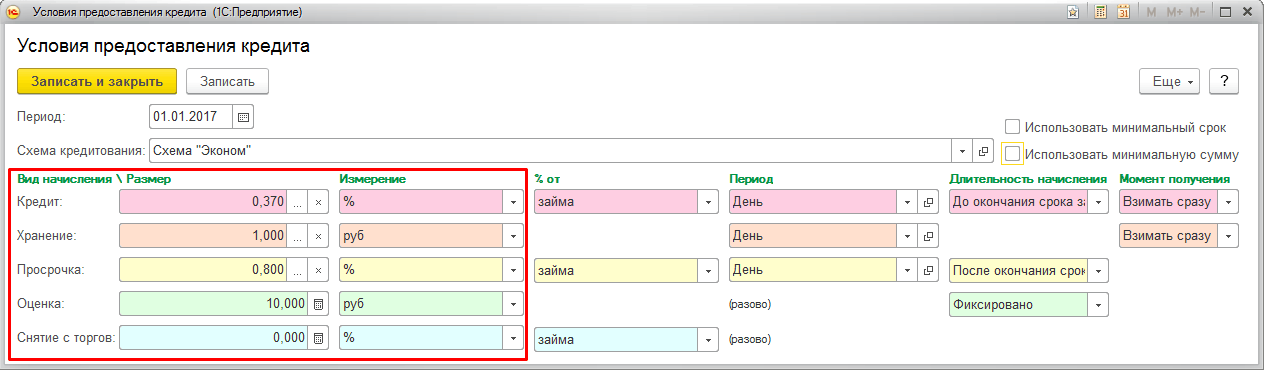
Task: Clear the Кредит size value
Action: (x=318, y=202)
